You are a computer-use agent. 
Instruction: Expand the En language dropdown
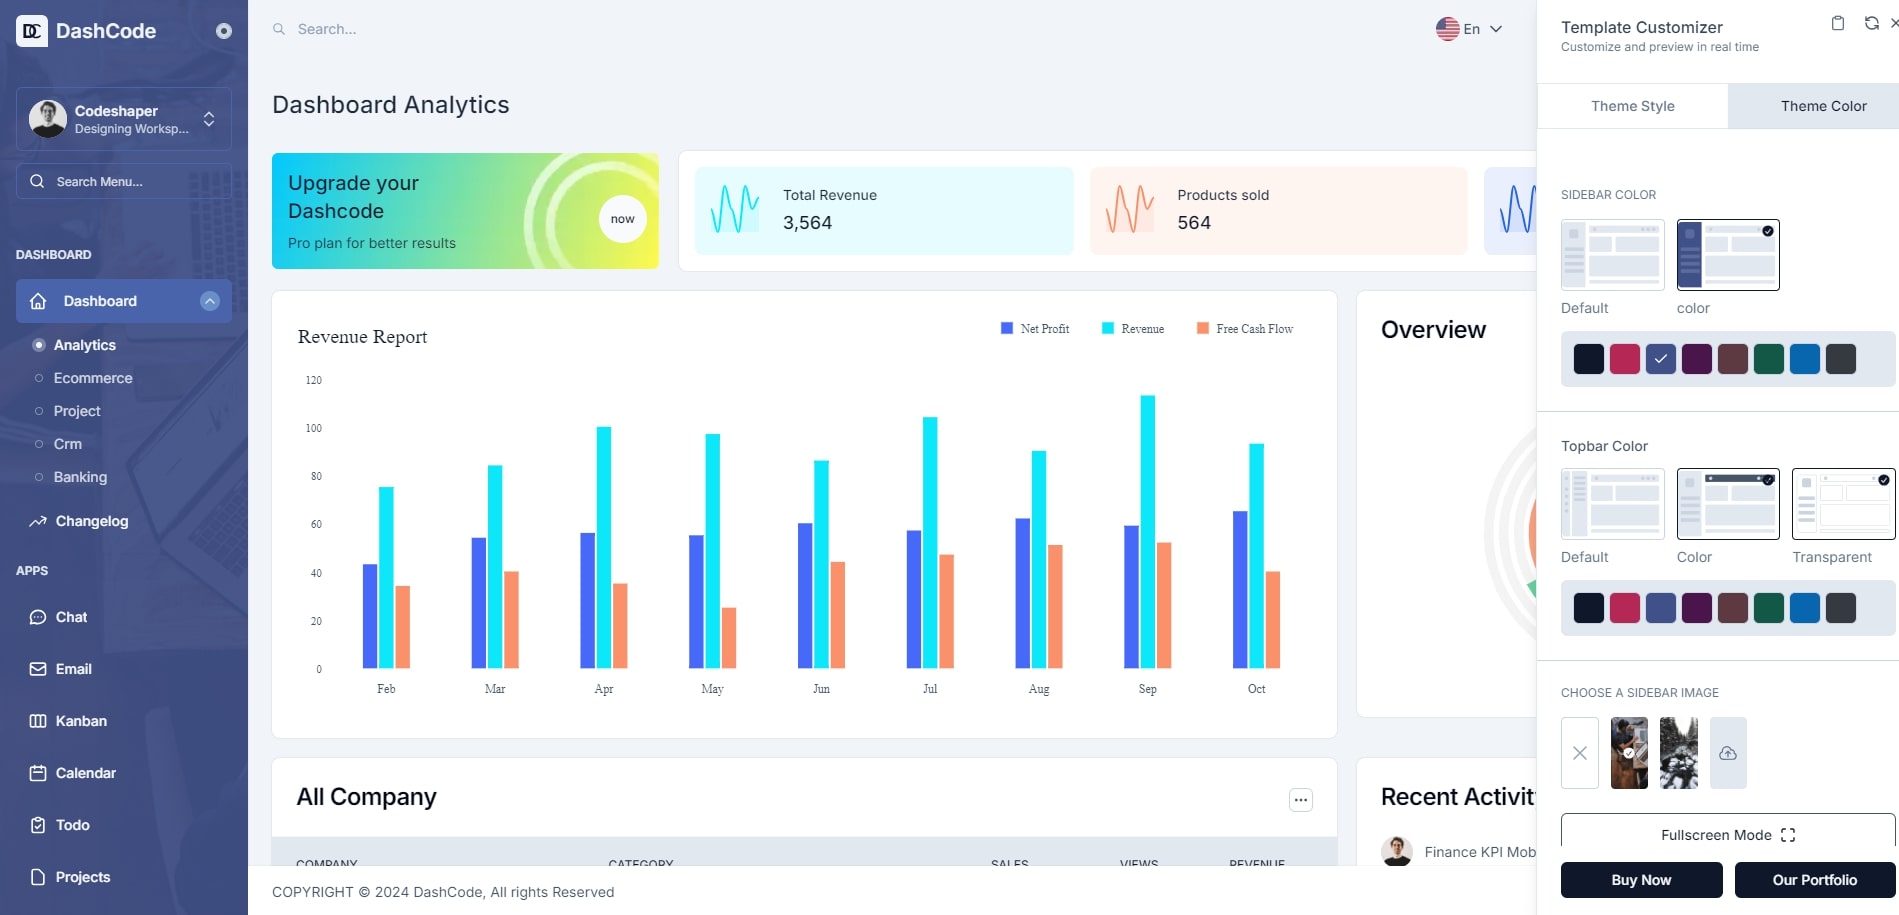(1469, 29)
